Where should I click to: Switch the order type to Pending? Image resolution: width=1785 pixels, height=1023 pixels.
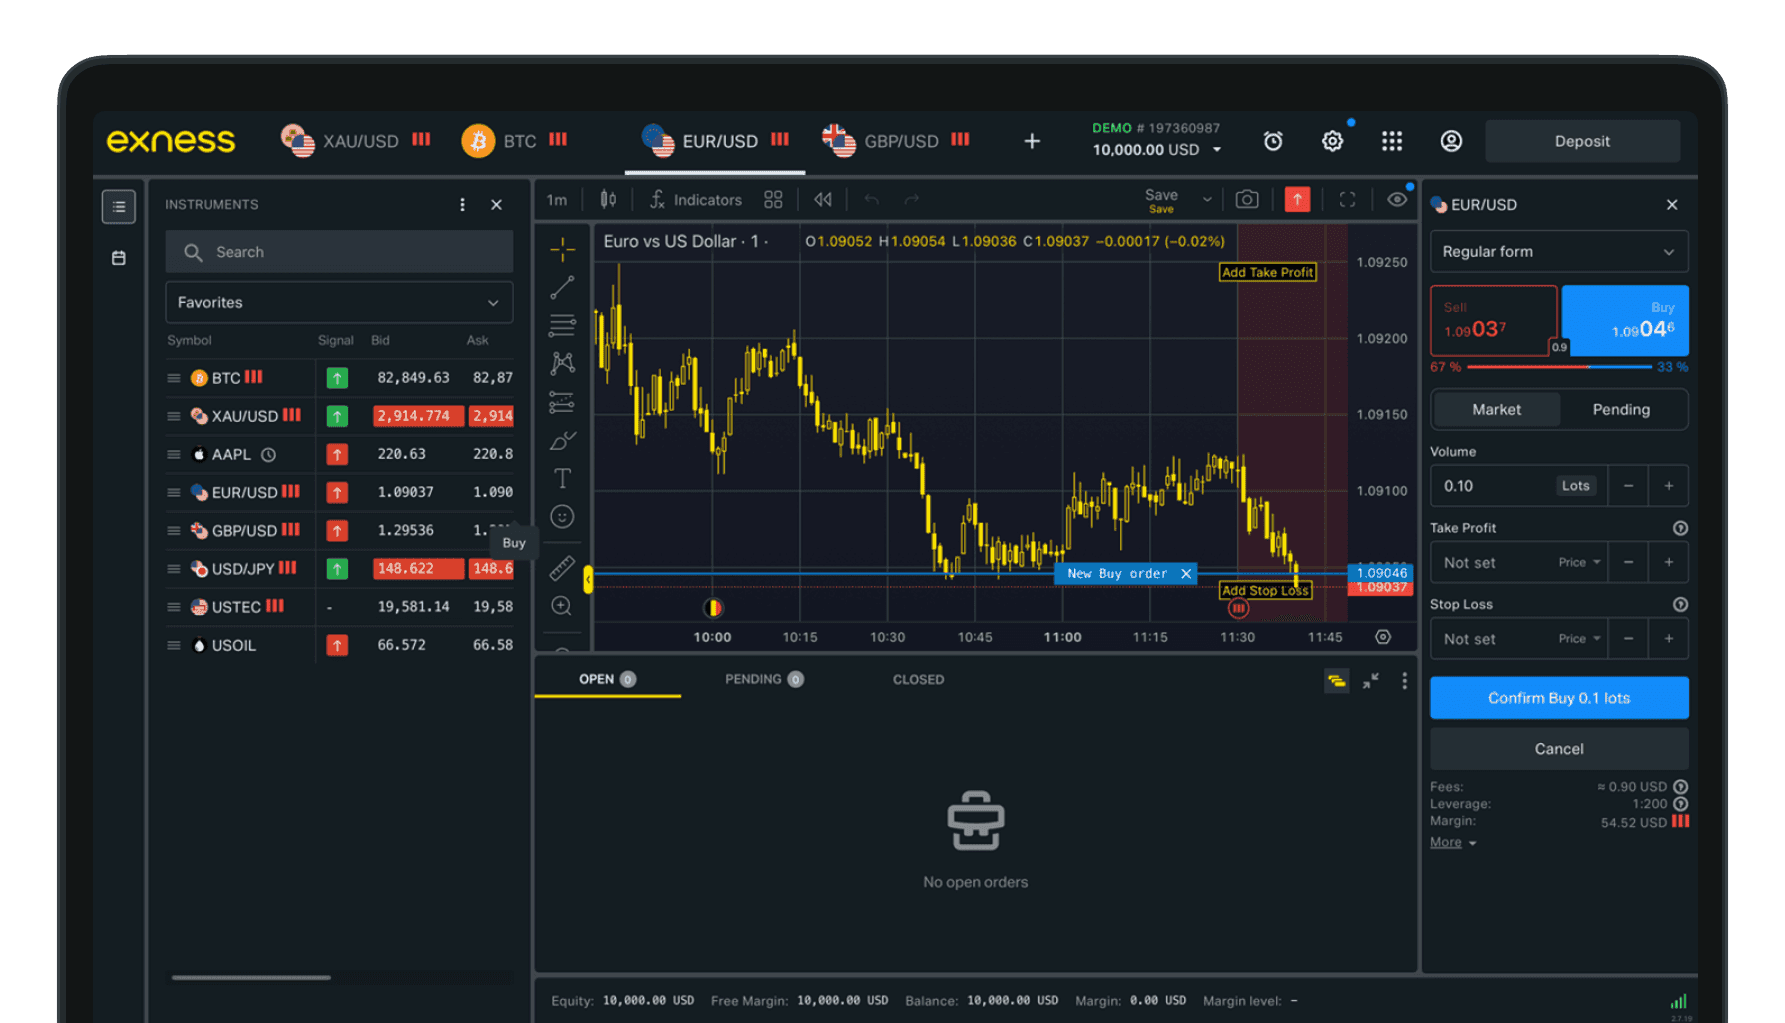tap(1621, 409)
